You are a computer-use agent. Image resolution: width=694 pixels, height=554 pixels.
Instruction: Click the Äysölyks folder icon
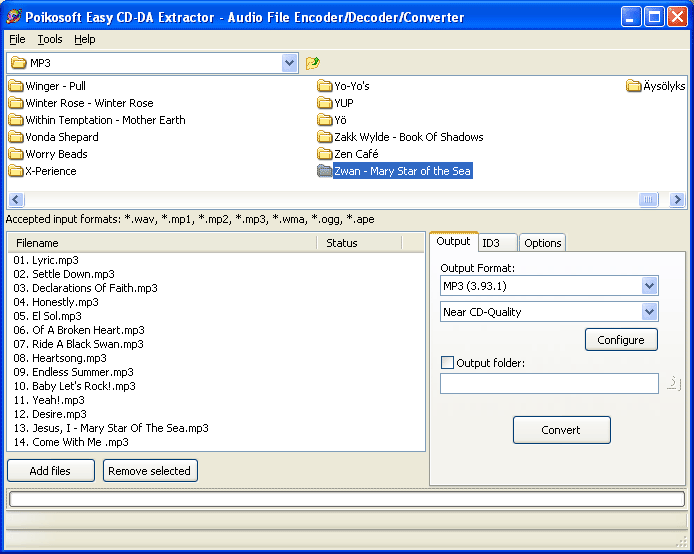point(634,86)
